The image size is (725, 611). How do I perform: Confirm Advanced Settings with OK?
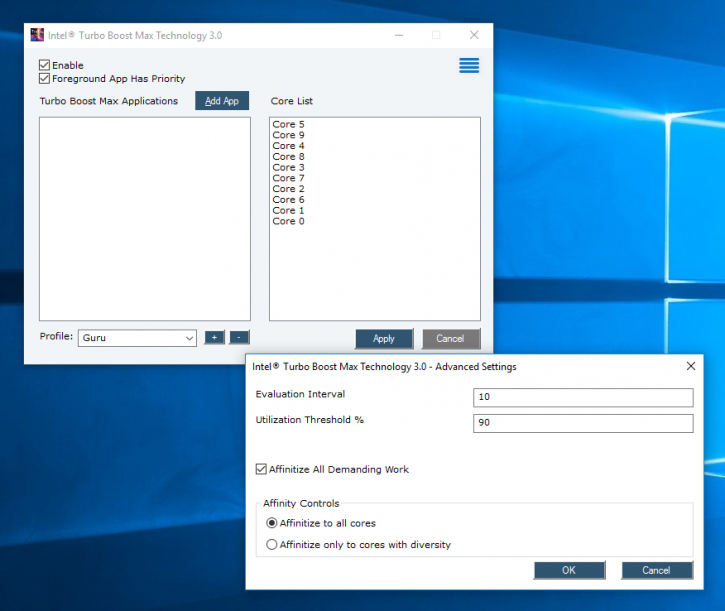coord(569,570)
